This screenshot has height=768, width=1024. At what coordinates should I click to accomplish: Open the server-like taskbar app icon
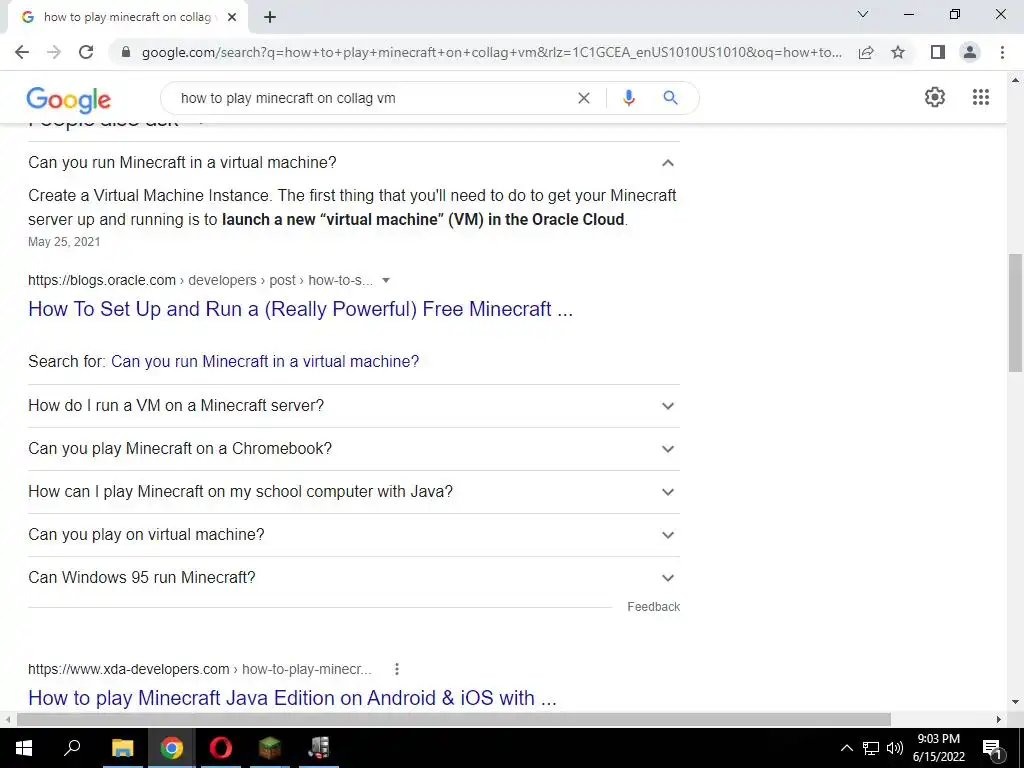[x=319, y=748]
